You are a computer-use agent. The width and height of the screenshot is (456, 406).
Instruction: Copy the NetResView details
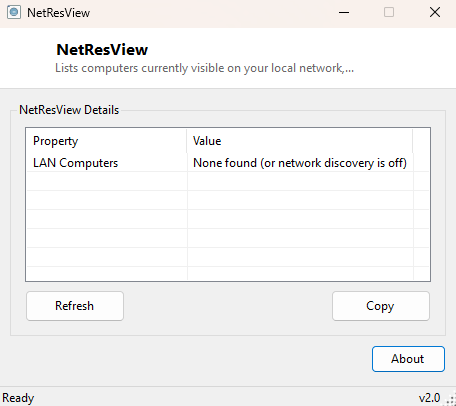pos(381,306)
